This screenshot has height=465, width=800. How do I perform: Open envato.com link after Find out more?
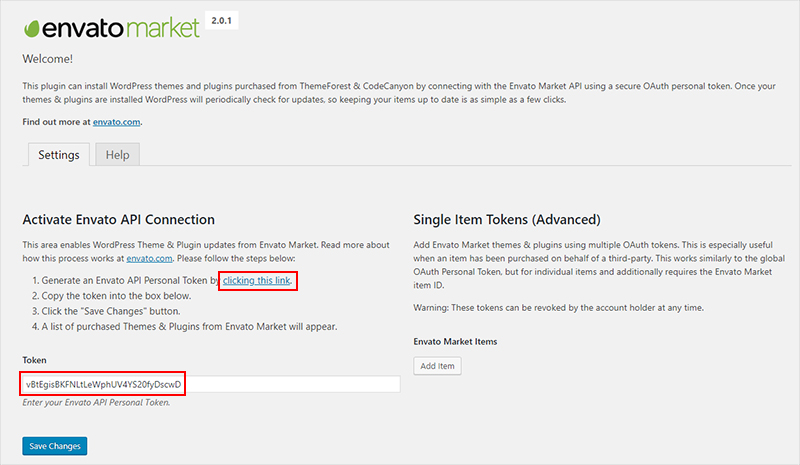coord(116,122)
